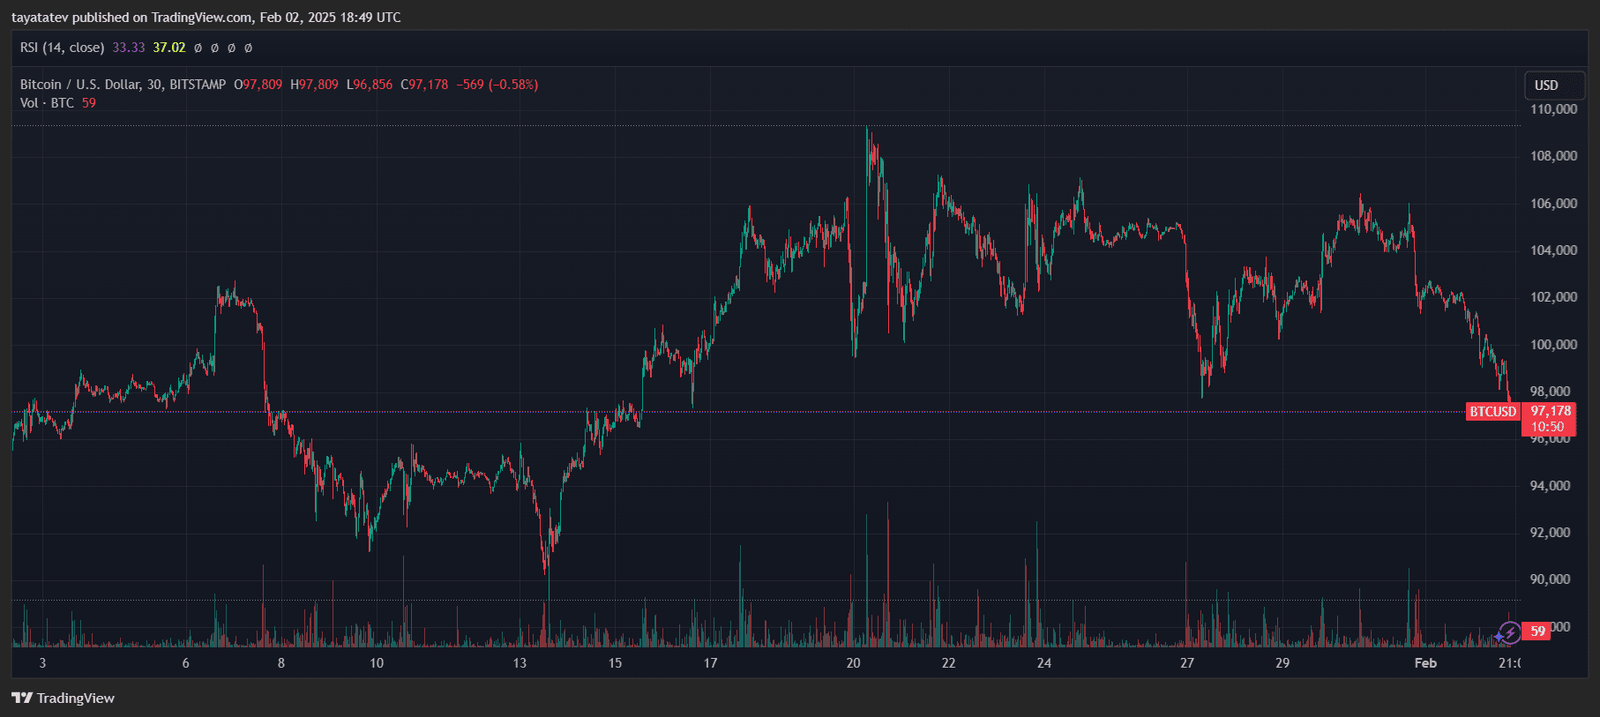Viewport: 1600px width, 717px height.
Task: Click the date label 20 on time axis
Action: 853,663
